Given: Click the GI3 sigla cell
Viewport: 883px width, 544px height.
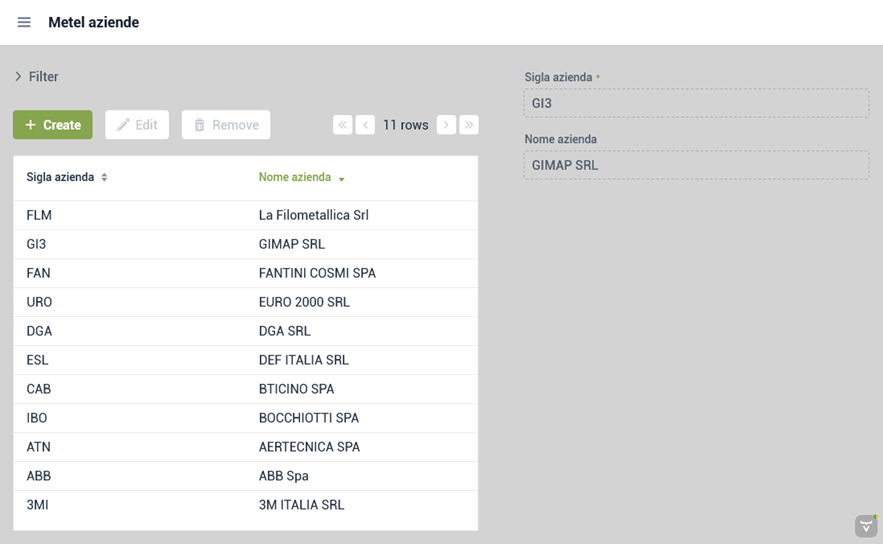Looking at the screenshot, I should pos(36,244).
